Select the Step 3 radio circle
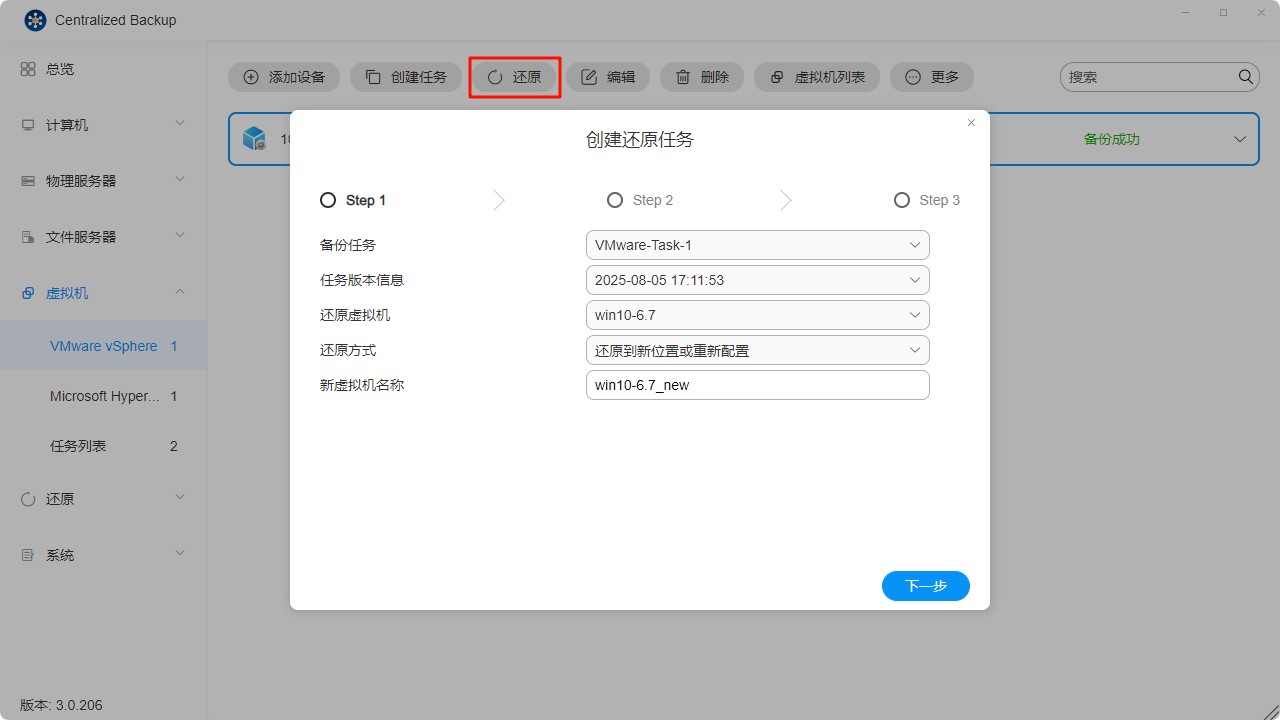This screenshot has width=1280, height=720. [901, 199]
